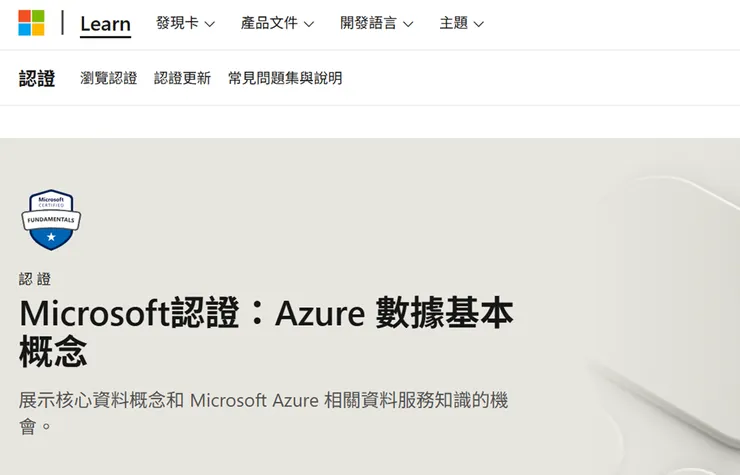Open 常見問題集與說明

click(285, 78)
